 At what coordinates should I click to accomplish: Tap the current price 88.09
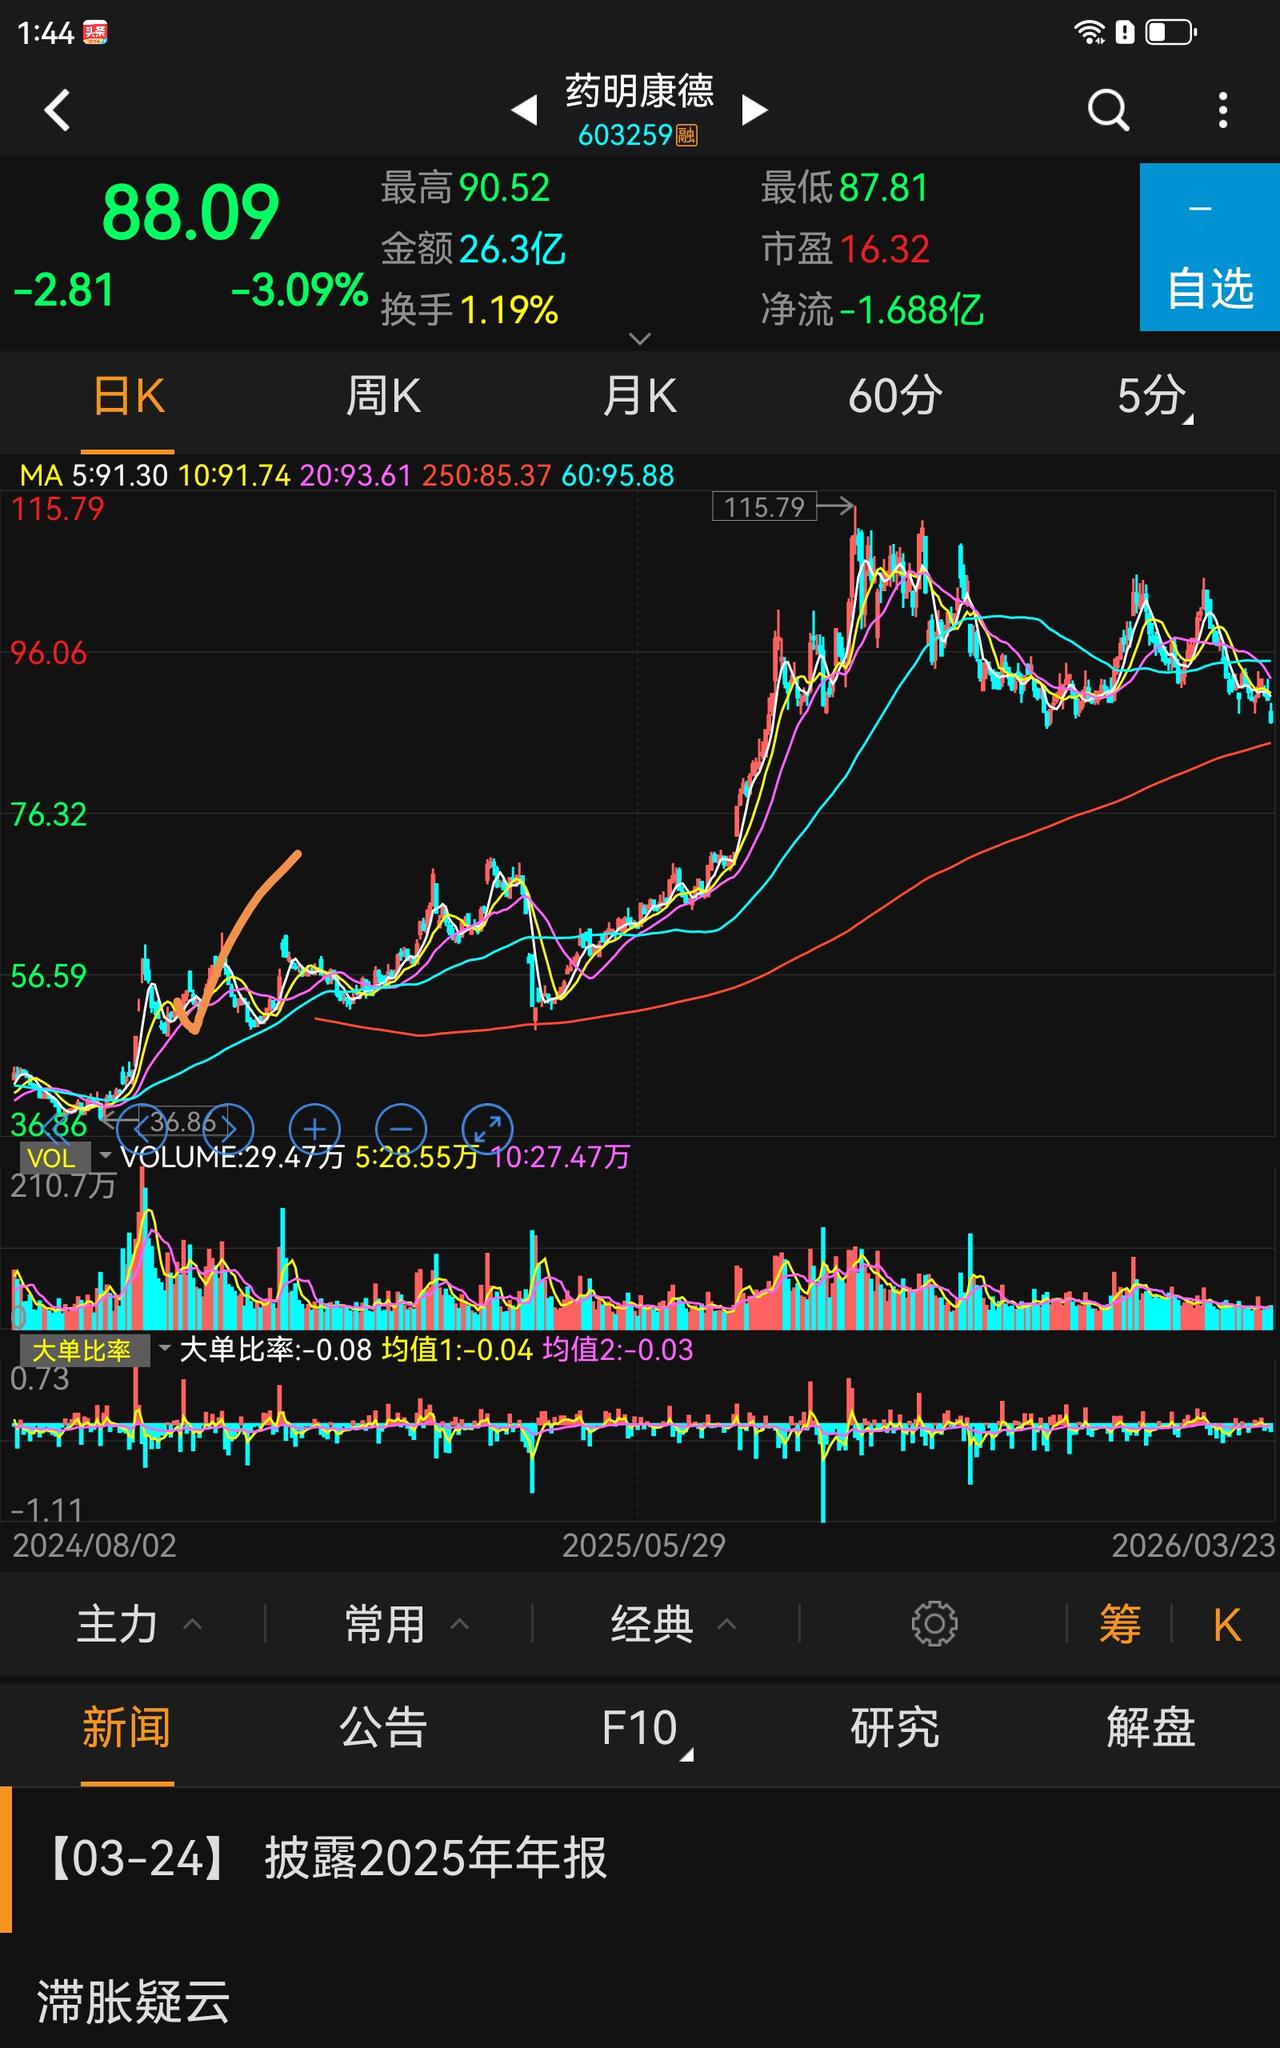click(x=190, y=213)
